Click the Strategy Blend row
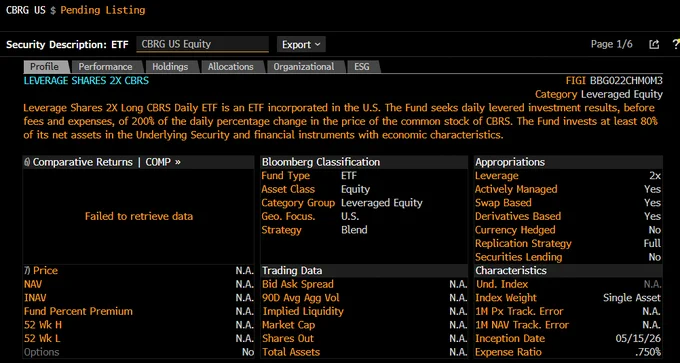The image size is (680, 363). click(364, 230)
